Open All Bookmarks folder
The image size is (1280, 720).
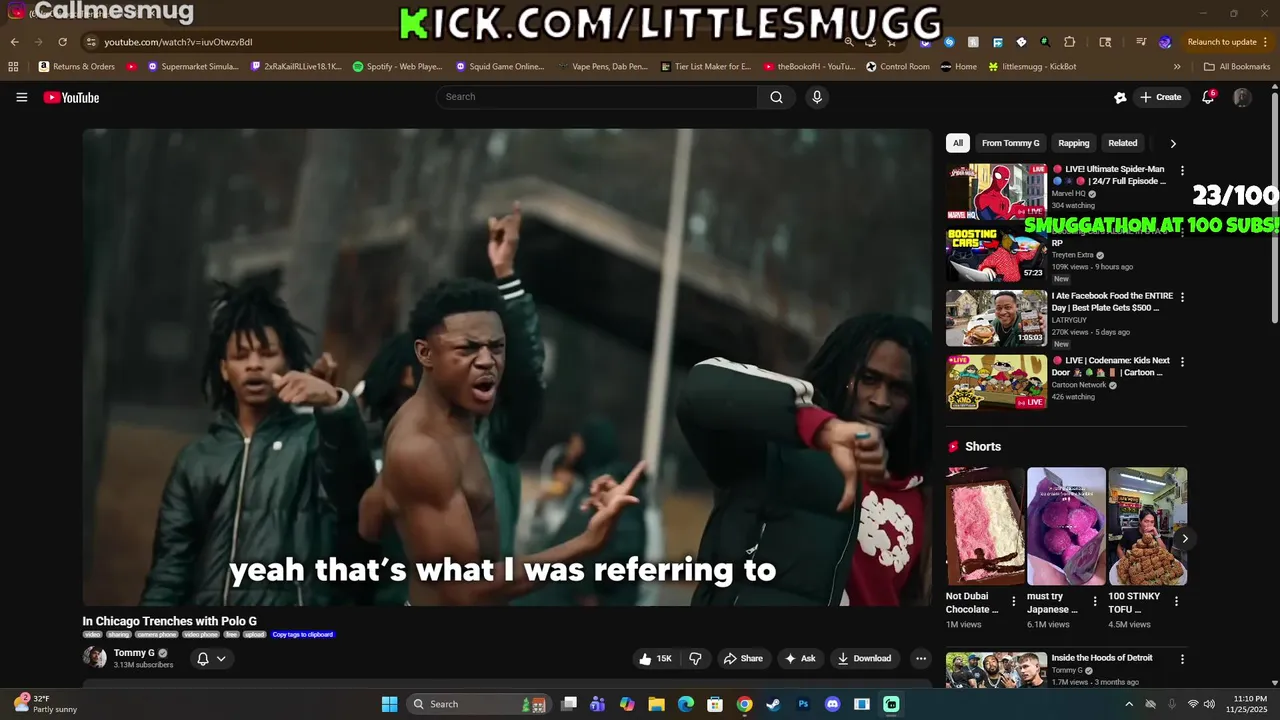click(x=1237, y=67)
